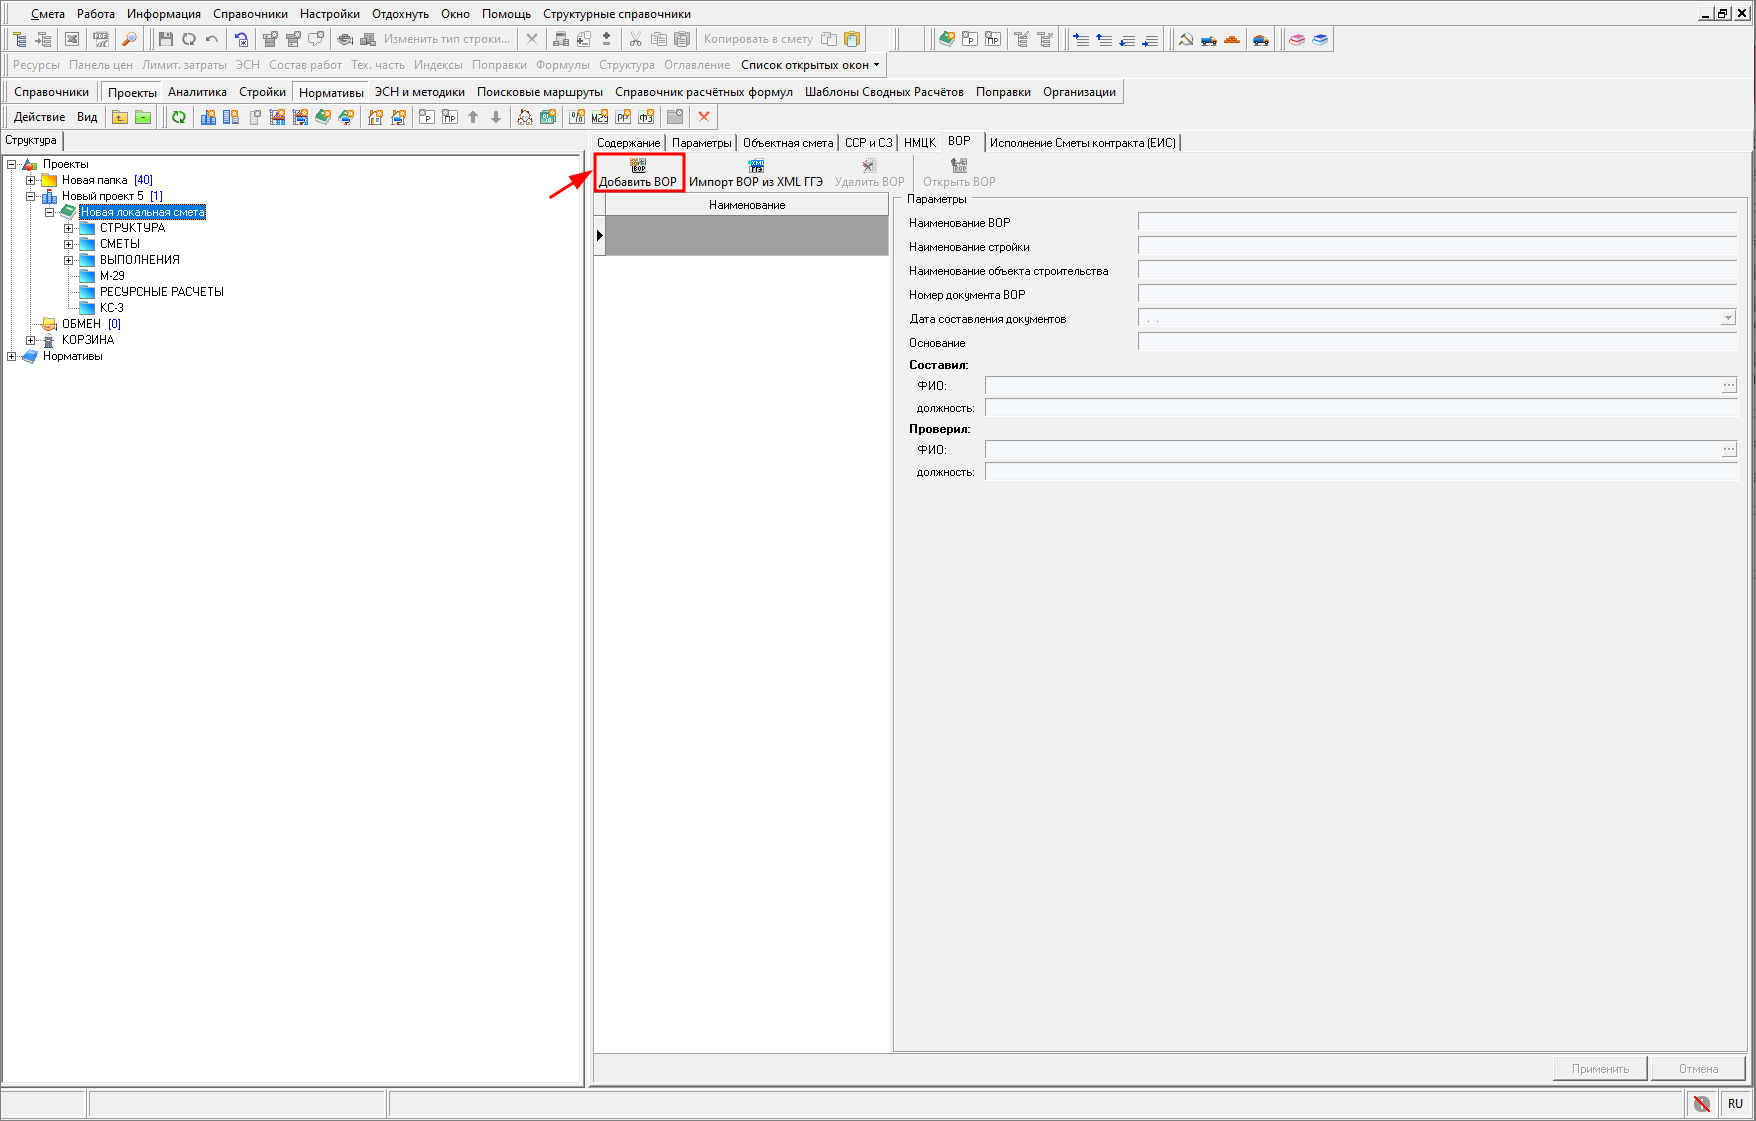Image resolution: width=1756 pixels, height=1121 pixels.
Task: Open the Список открытых окон dropdown
Action: tap(810, 65)
